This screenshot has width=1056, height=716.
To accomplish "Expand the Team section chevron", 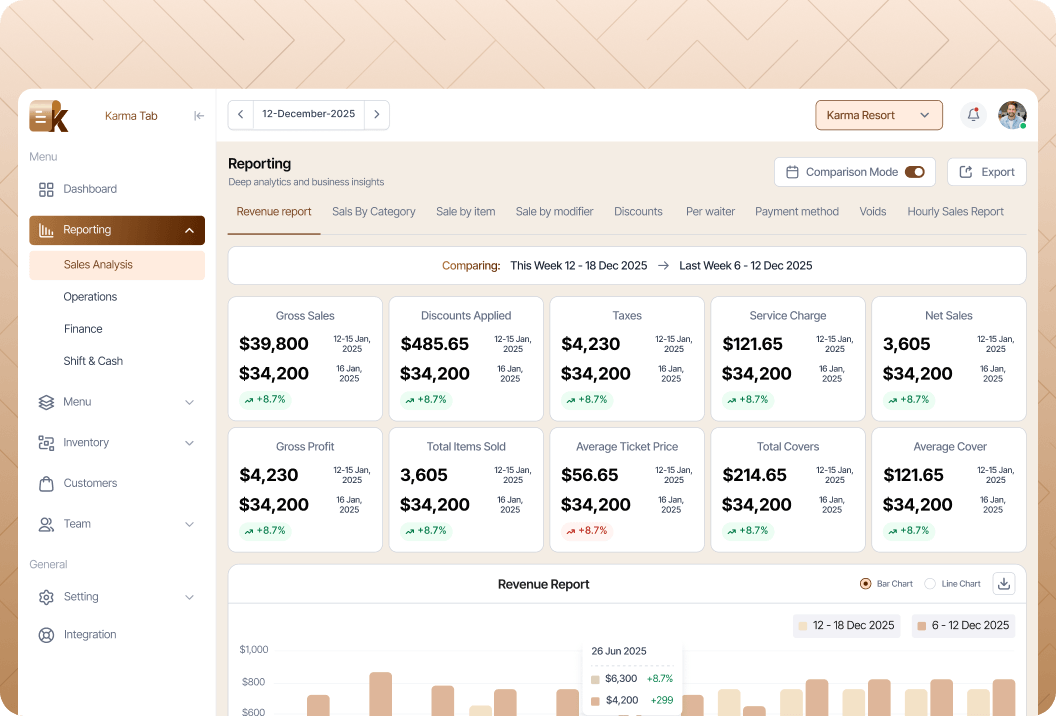I will point(189,524).
